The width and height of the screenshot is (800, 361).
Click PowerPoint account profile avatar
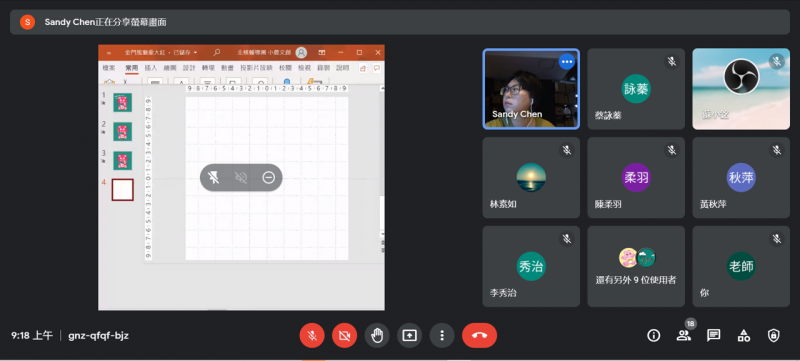pos(302,52)
